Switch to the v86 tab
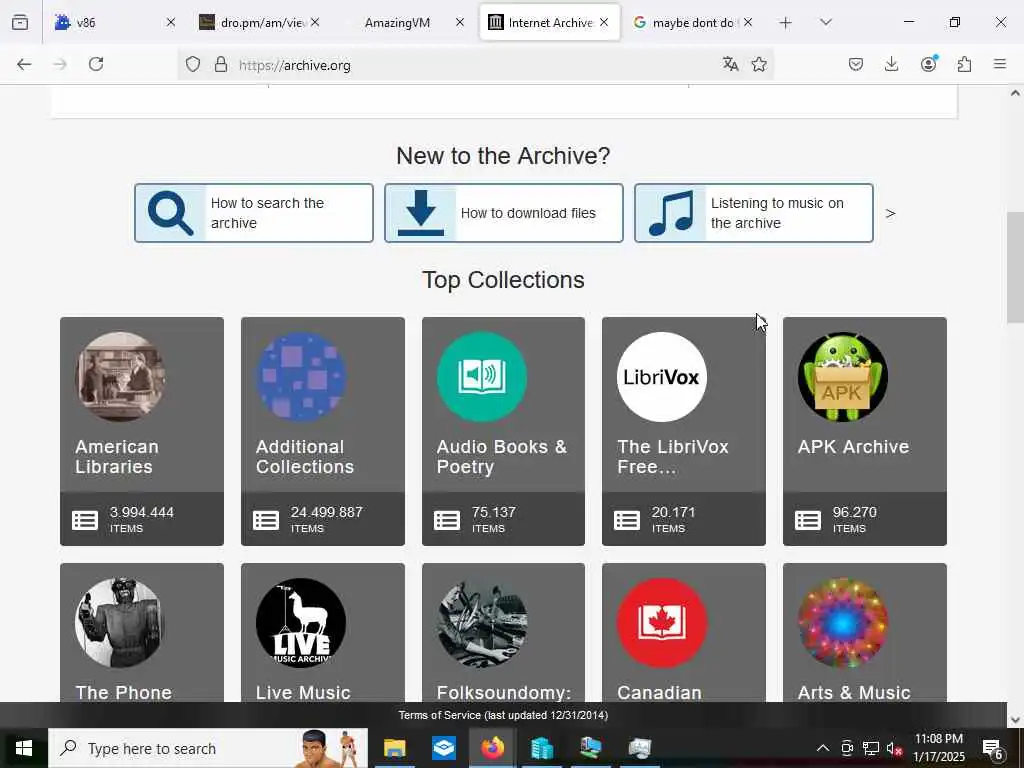 point(114,23)
